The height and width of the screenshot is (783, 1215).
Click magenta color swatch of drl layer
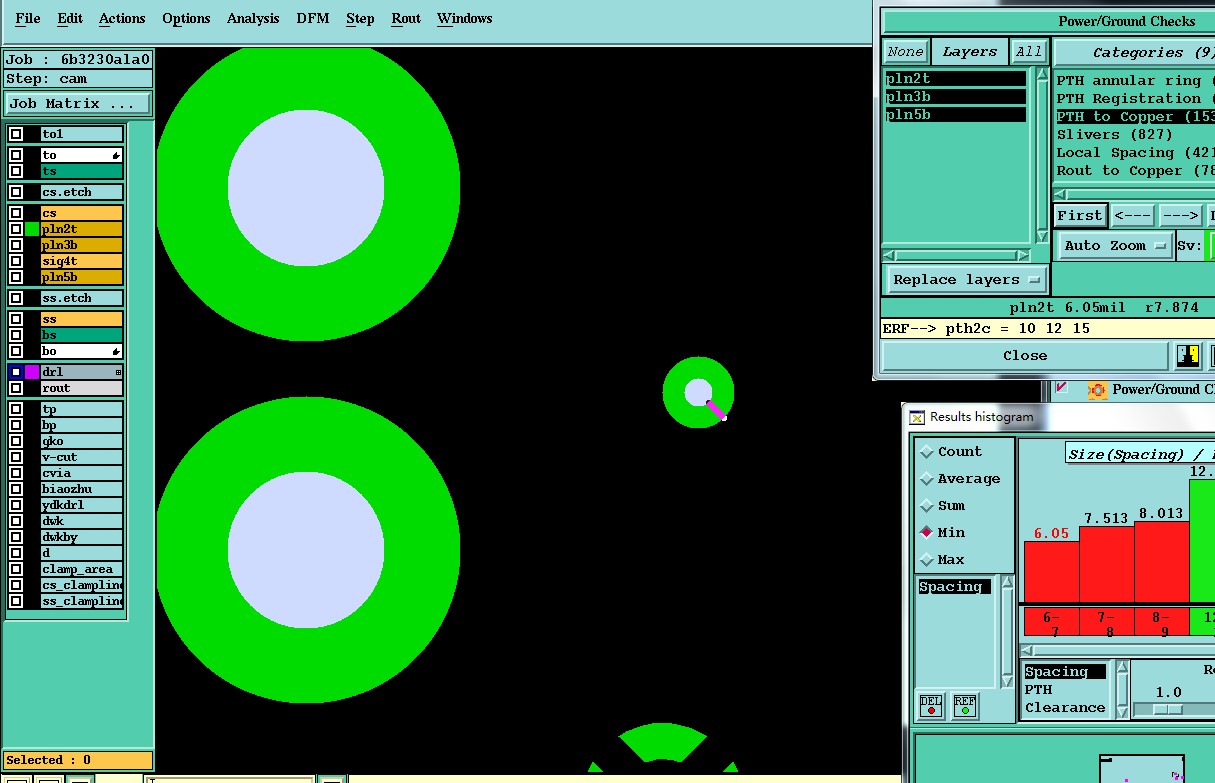32,372
